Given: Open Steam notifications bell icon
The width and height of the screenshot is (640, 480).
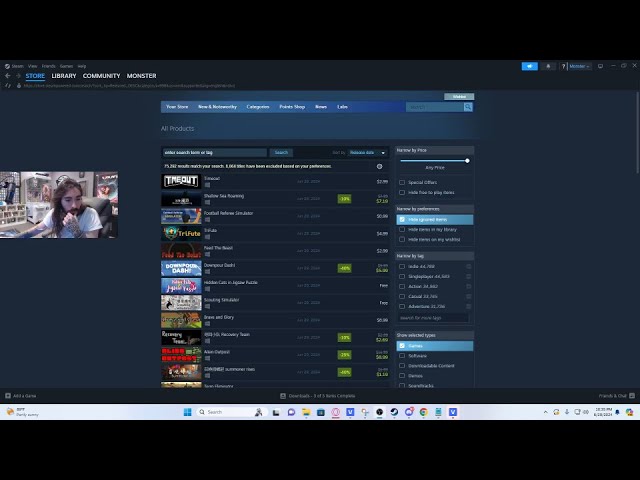Looking at the screenshot, I should click(548, 66).
